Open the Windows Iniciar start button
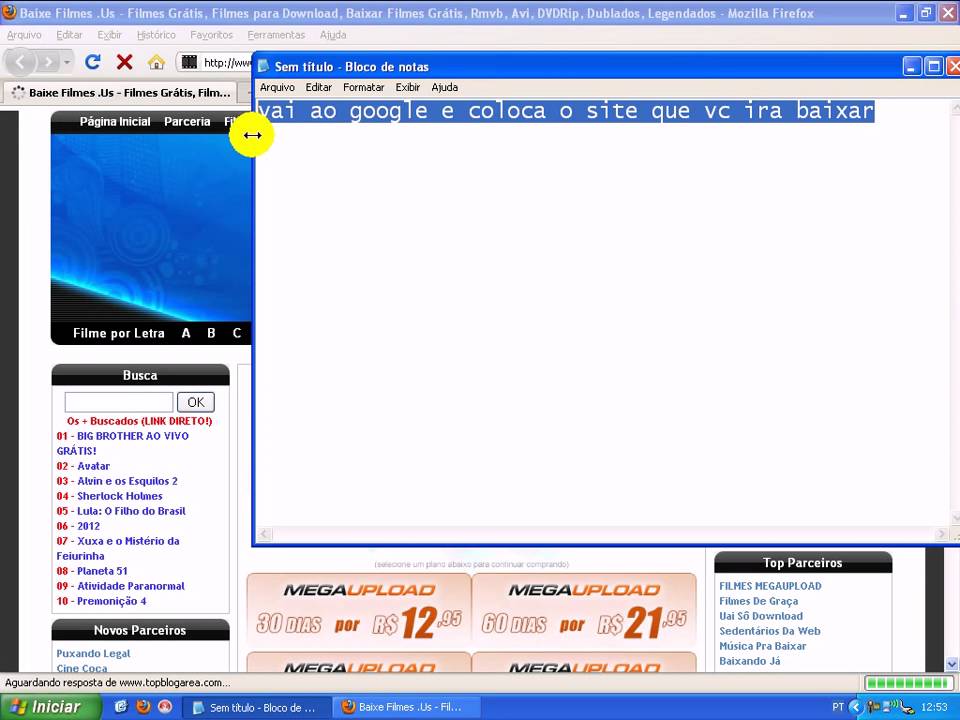This screenshot has width=960, height=720. coord(50,707)
